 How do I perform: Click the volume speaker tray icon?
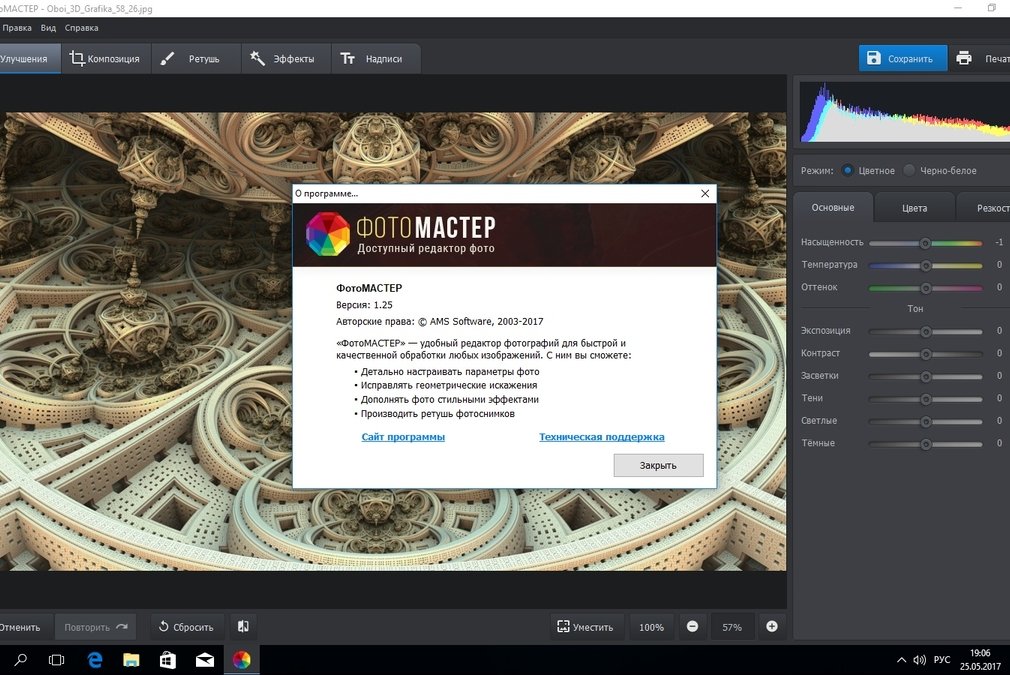919,660
